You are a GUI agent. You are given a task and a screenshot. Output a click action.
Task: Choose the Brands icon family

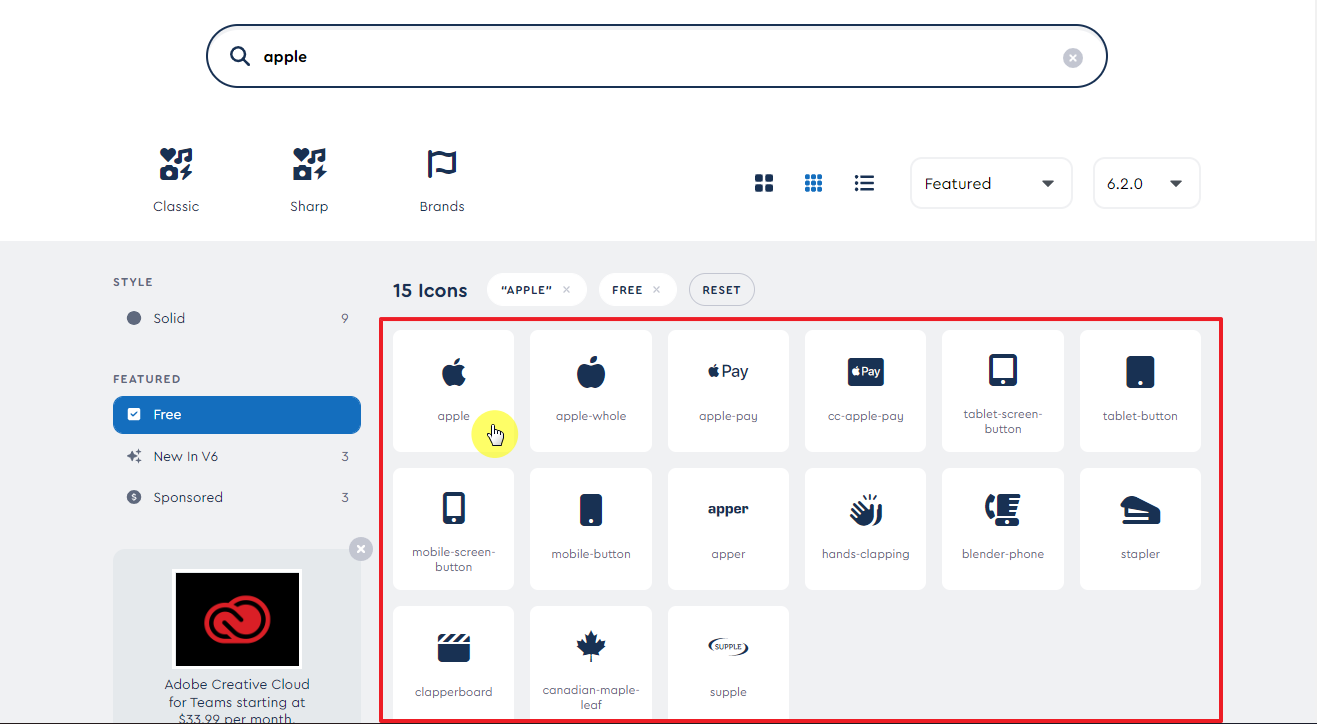[442, 180]
